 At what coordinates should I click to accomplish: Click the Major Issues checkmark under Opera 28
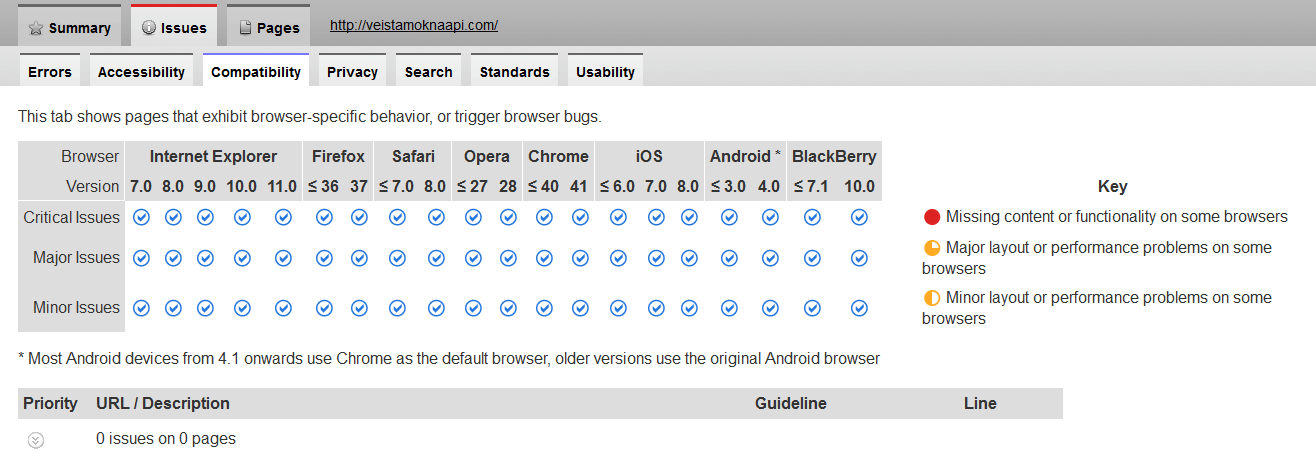(508, 258)
